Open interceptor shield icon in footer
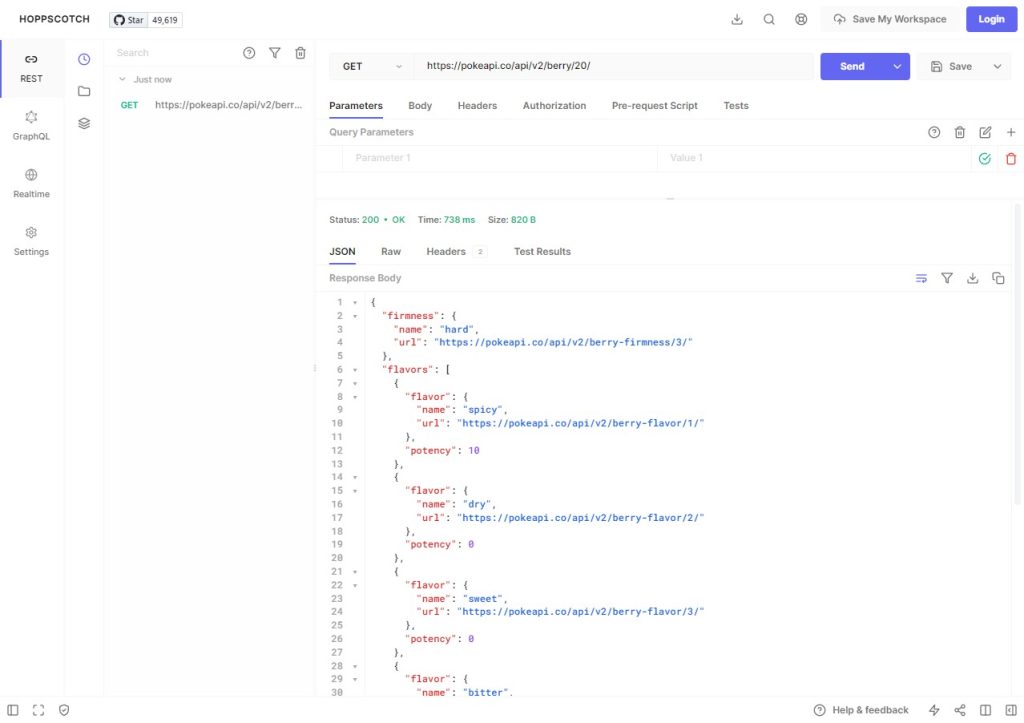Image resolution: width=1024 pixels, height=723 pixels. click(x=64, y=711)
